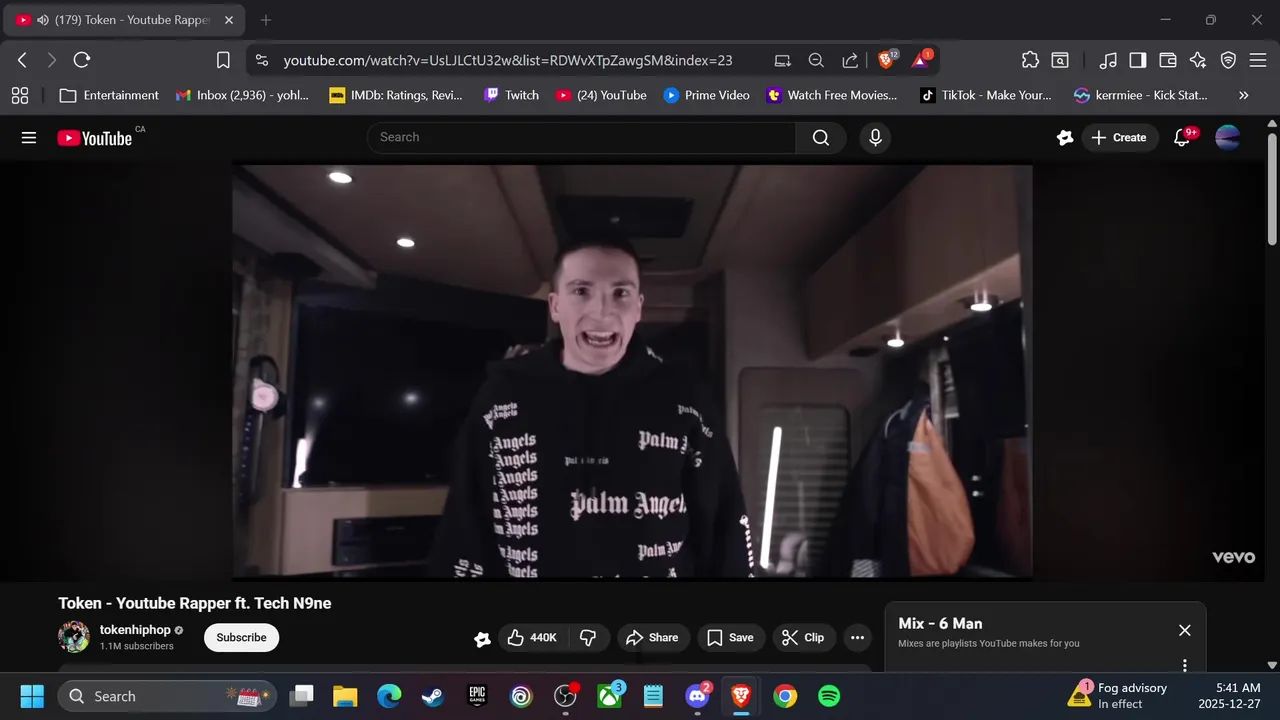Open the (24) YouTube bookmark
This screenshot has height=720, width=1280.
pyautogui.click(x=601, y=96)
